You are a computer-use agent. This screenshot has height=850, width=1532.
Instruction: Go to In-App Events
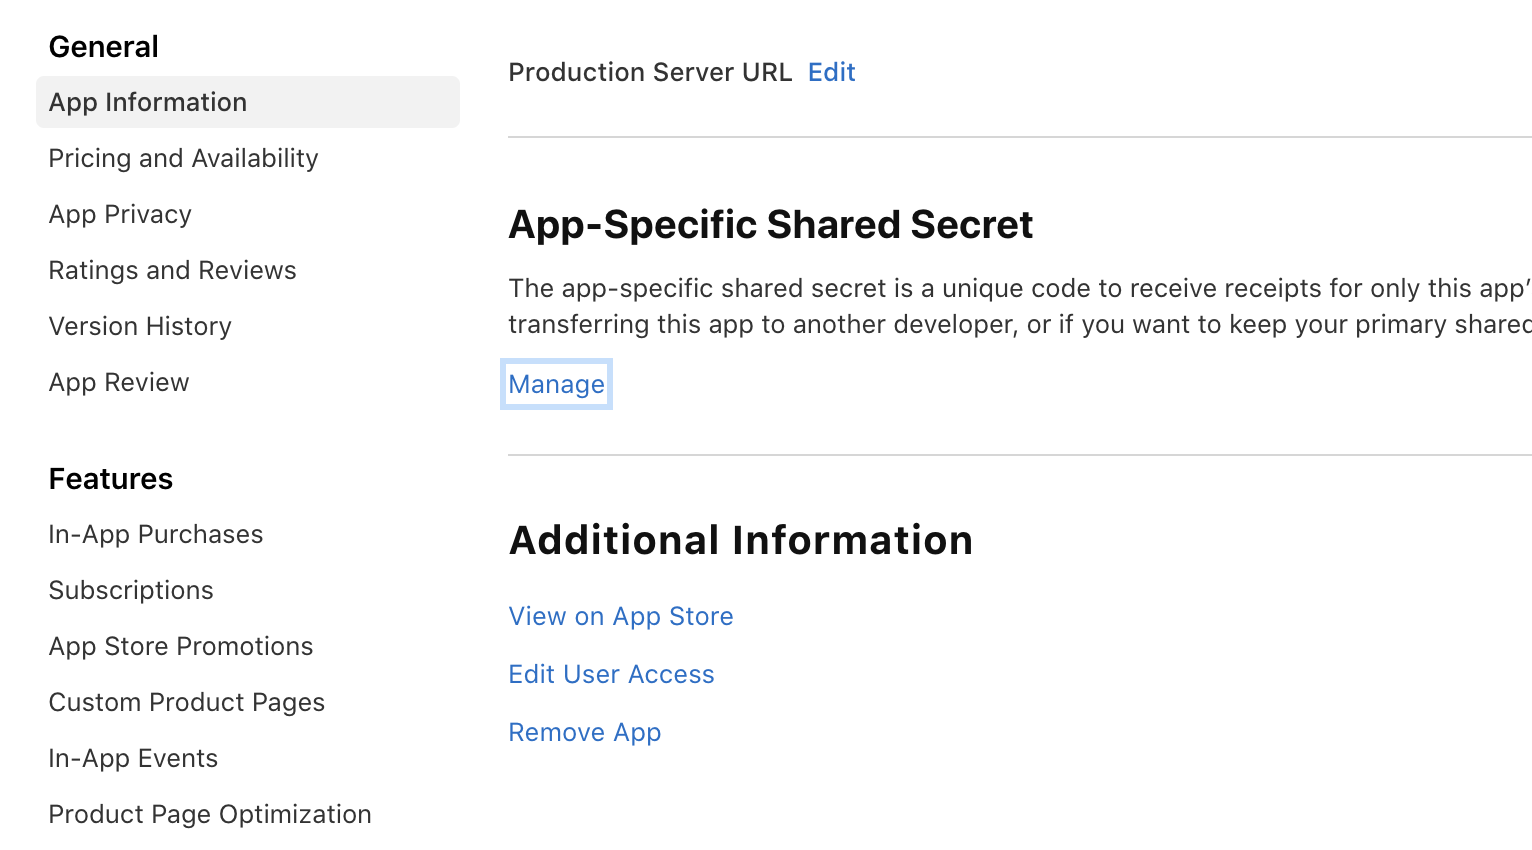click(133, 758)
